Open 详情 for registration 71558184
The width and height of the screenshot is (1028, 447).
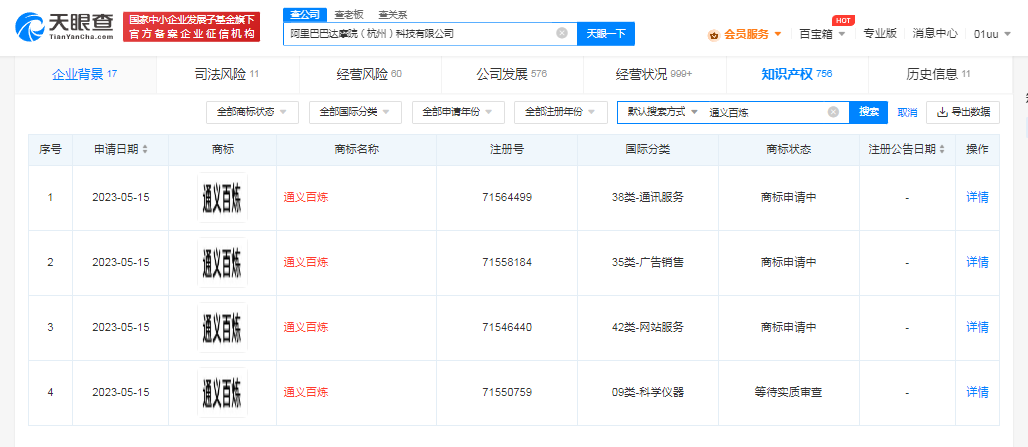click(x=978, y=262)
